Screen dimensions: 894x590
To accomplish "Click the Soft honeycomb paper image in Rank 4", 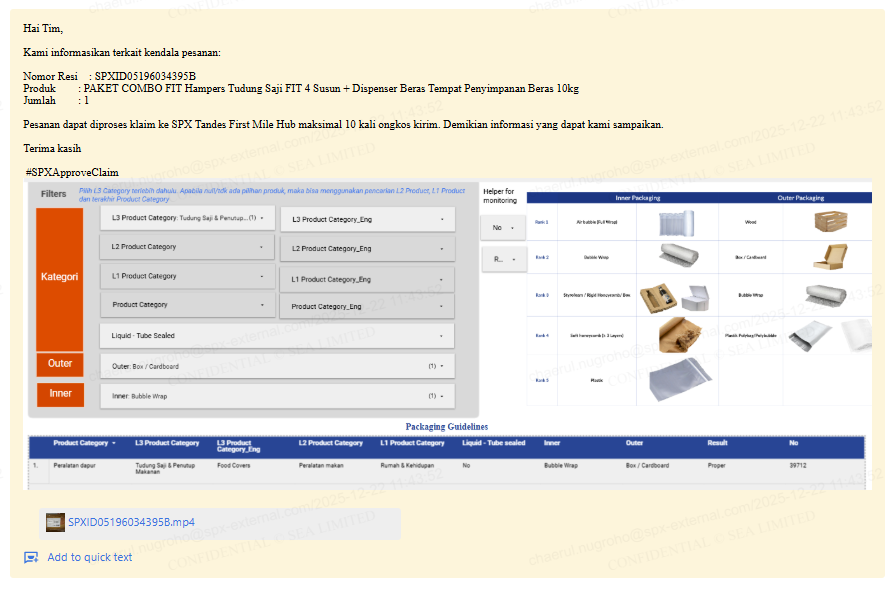I will (680, 335).
